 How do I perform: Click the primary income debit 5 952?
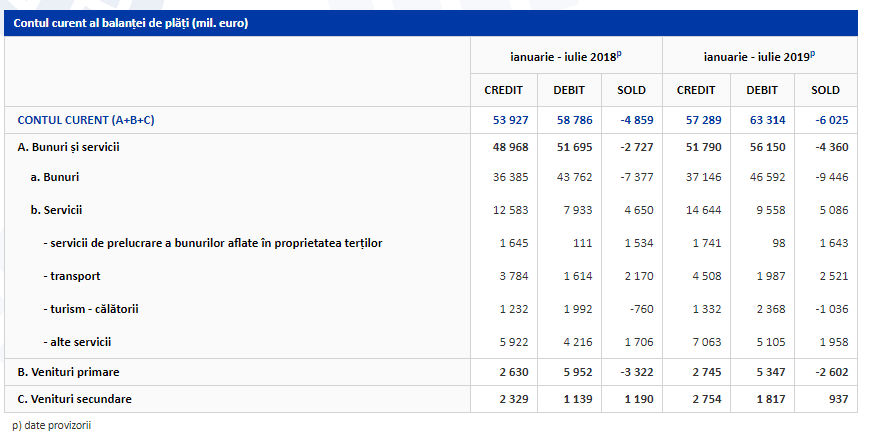578,372
